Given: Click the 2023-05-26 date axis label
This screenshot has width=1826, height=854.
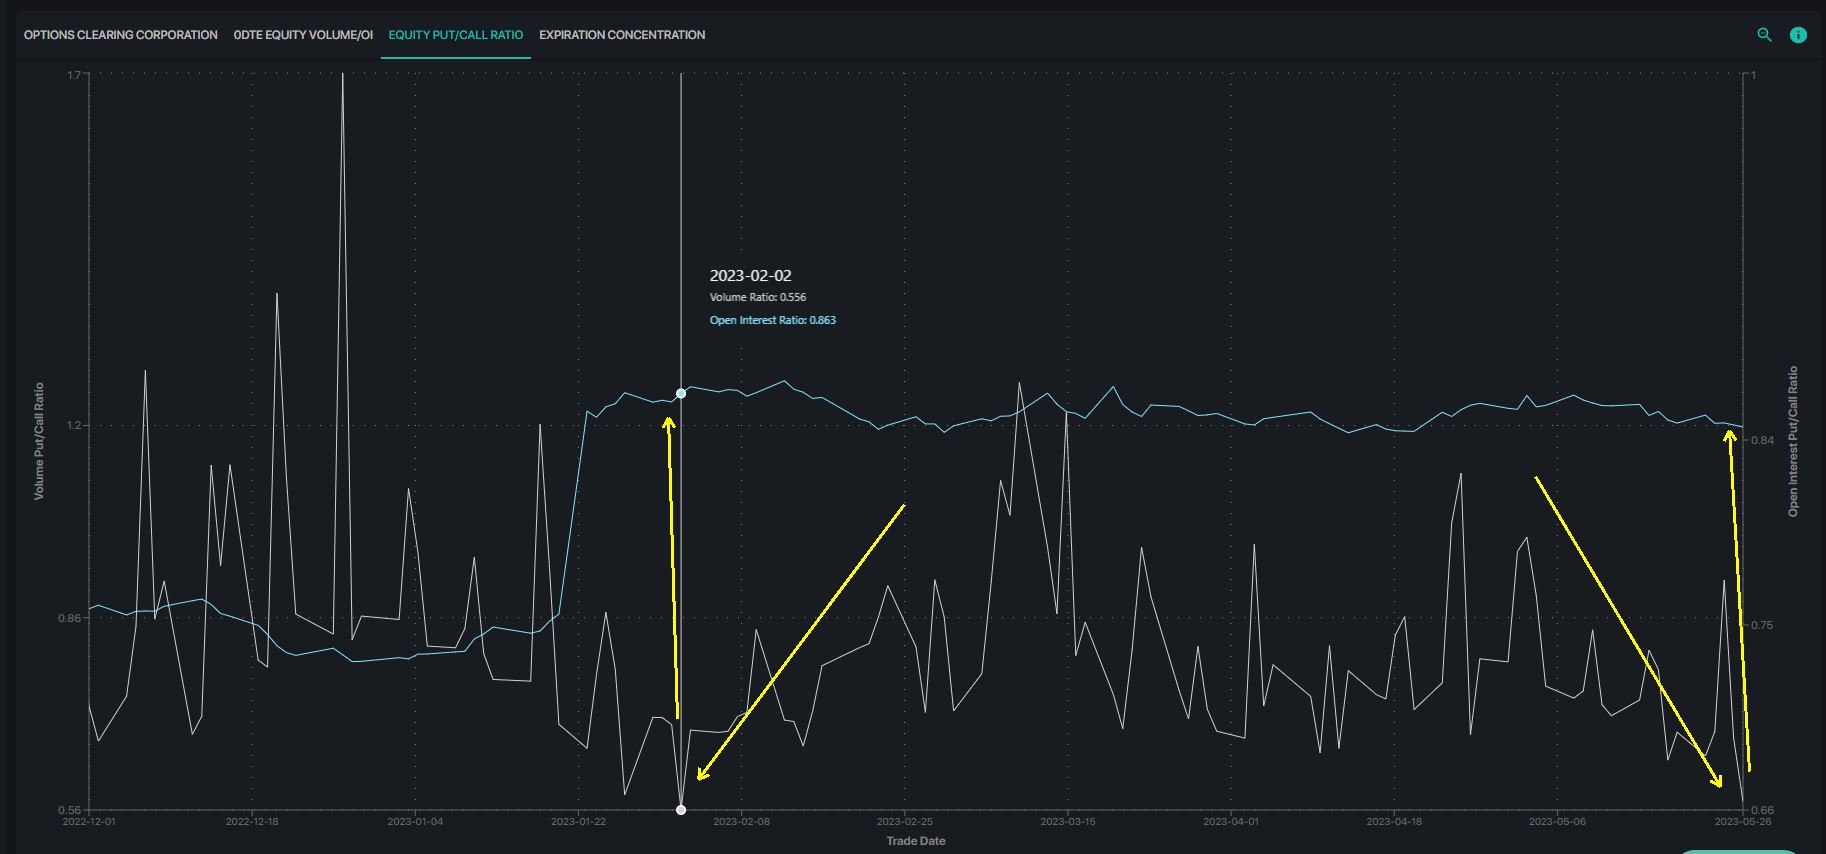Looking at the screenshot, I should click(1742, 822).
